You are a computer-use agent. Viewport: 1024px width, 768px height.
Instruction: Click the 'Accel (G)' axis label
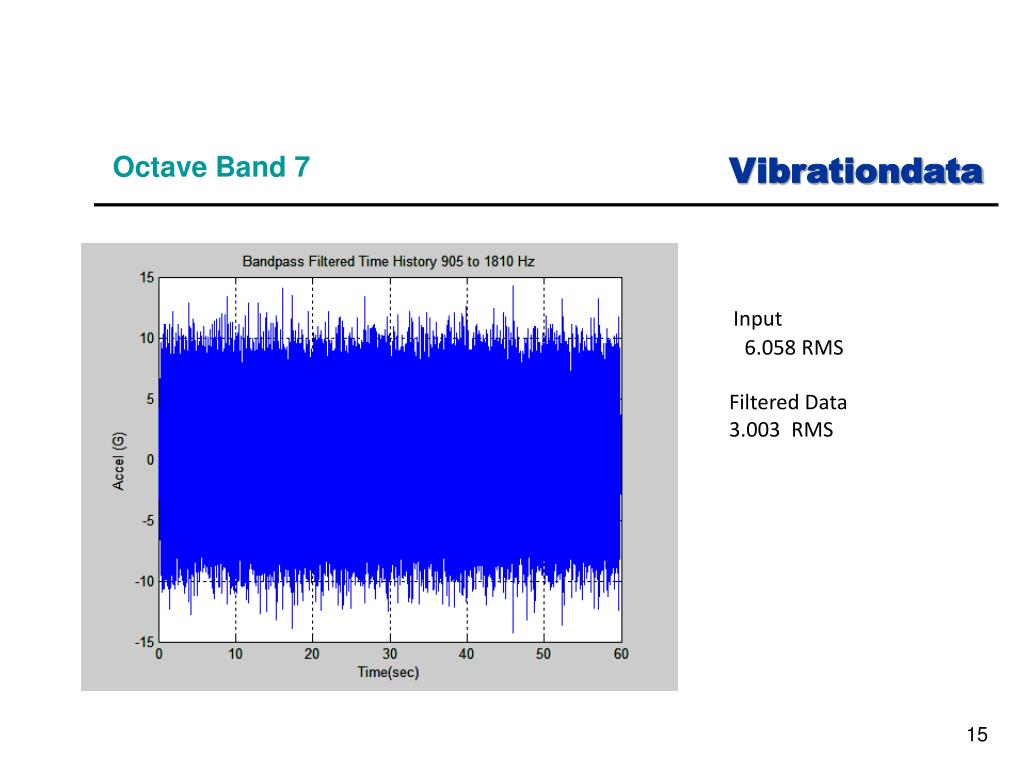(x=118, y=460)
